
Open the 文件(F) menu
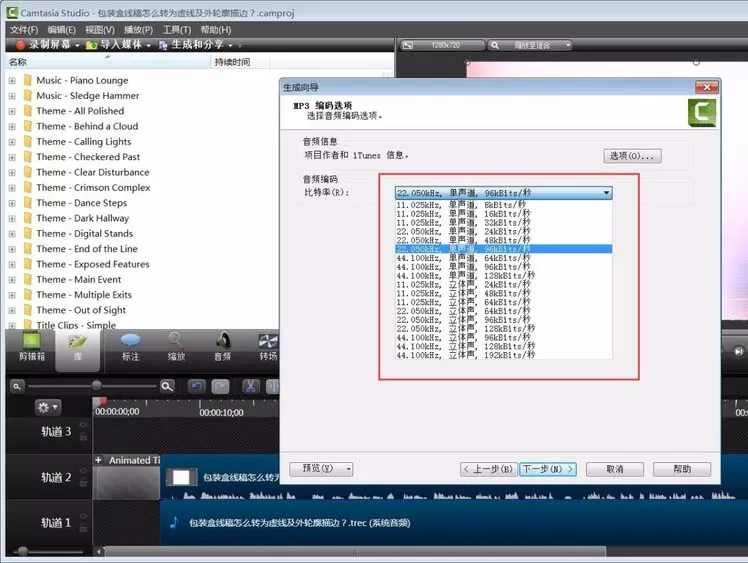click(24, 30)
